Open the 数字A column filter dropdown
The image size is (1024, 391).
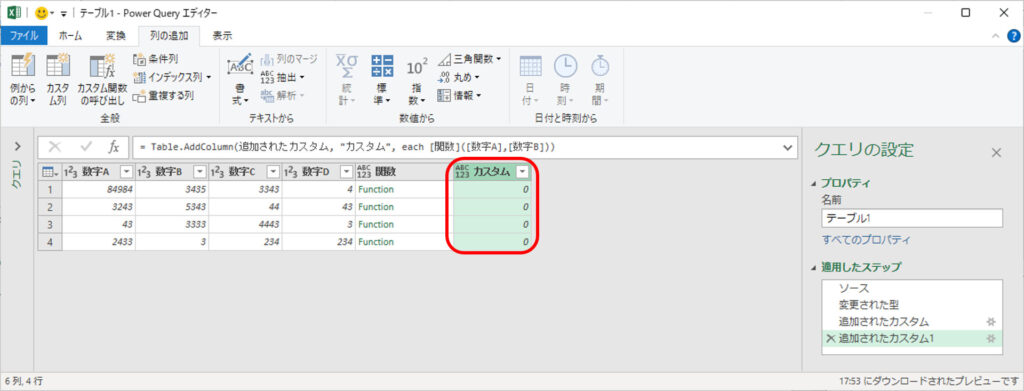click(127, 172)
